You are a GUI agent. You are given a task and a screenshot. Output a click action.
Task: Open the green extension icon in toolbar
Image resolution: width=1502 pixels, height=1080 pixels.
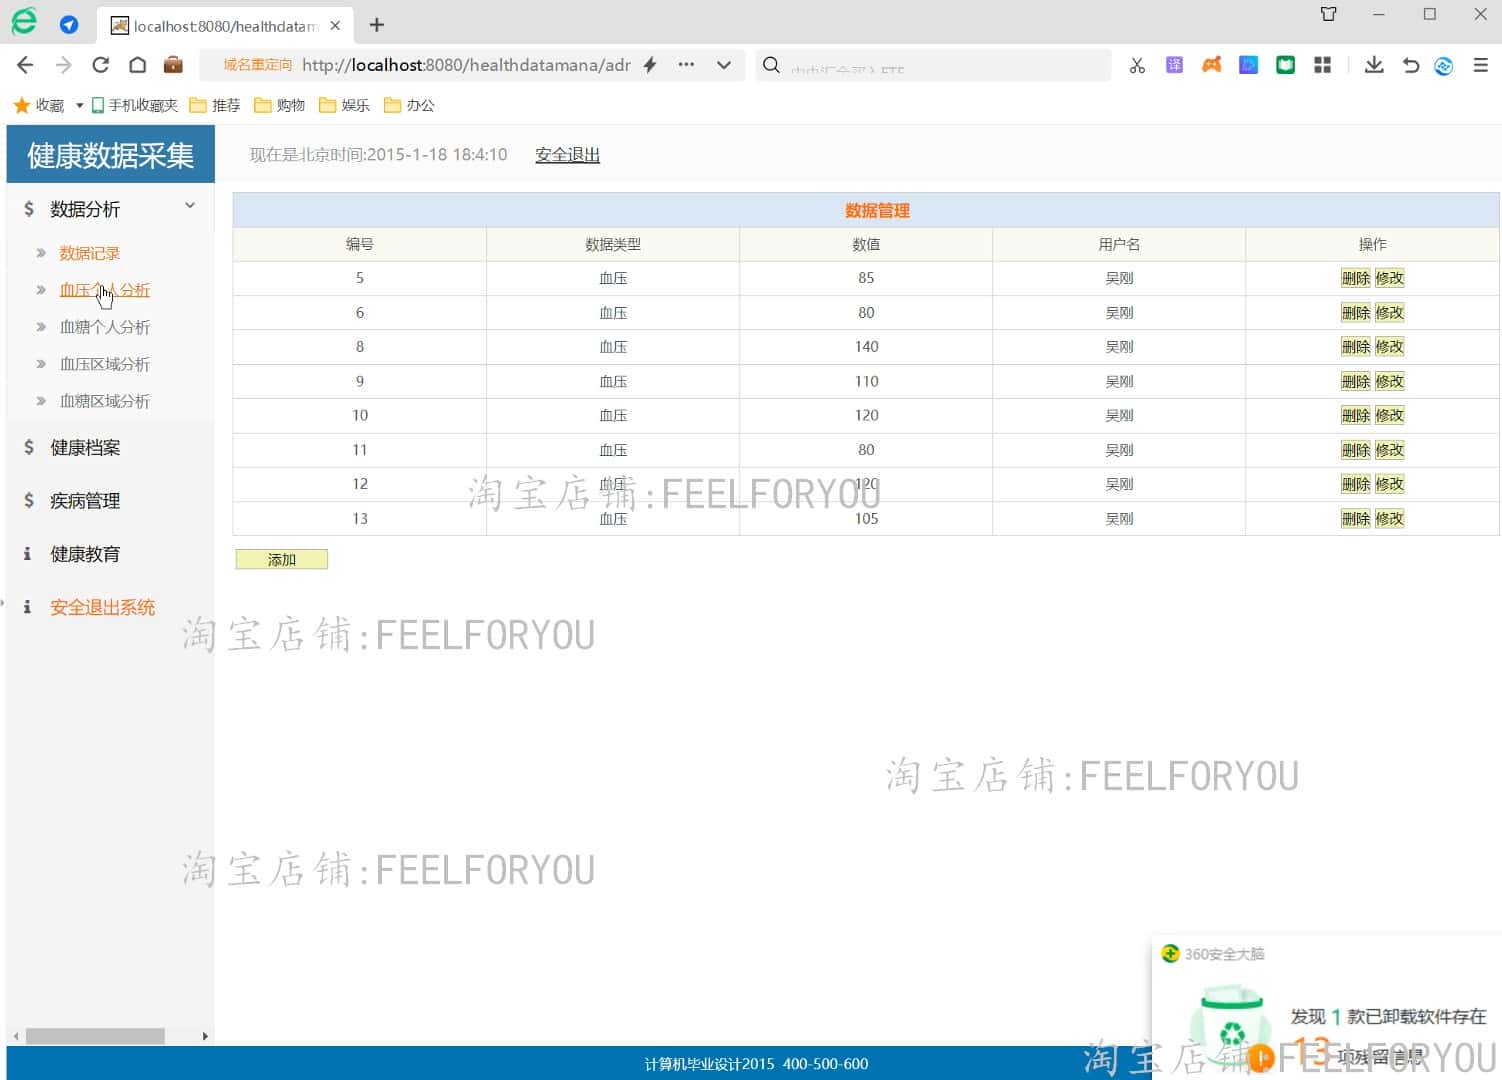[x=1285, y=65]
